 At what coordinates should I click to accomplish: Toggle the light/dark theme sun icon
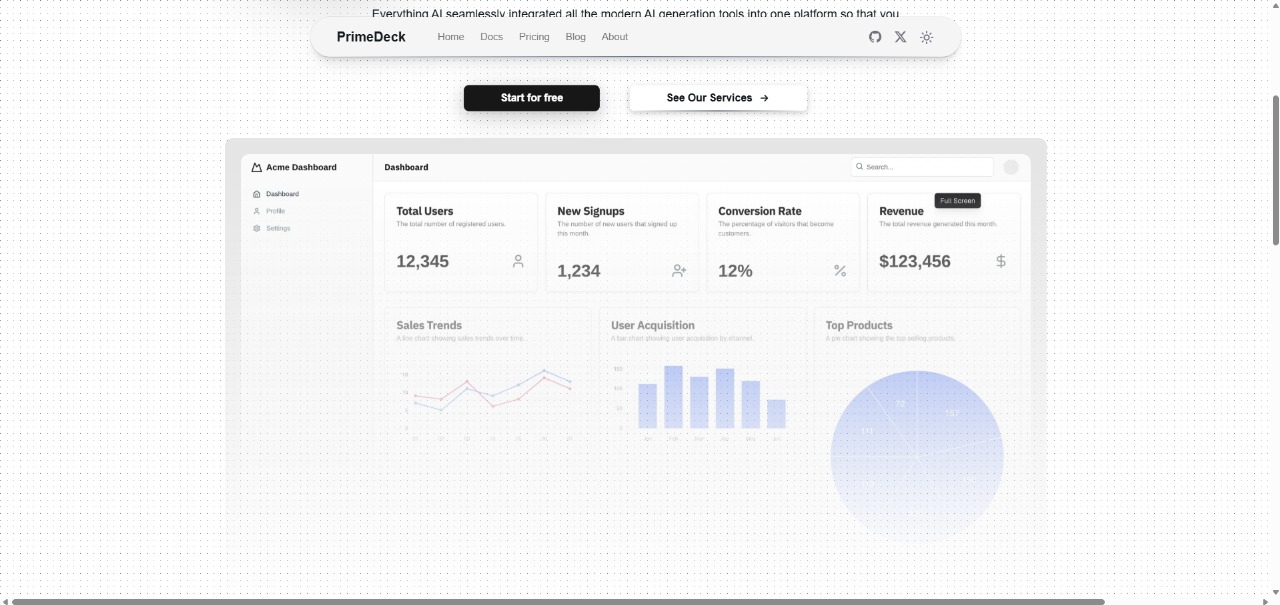coord(927,37)
